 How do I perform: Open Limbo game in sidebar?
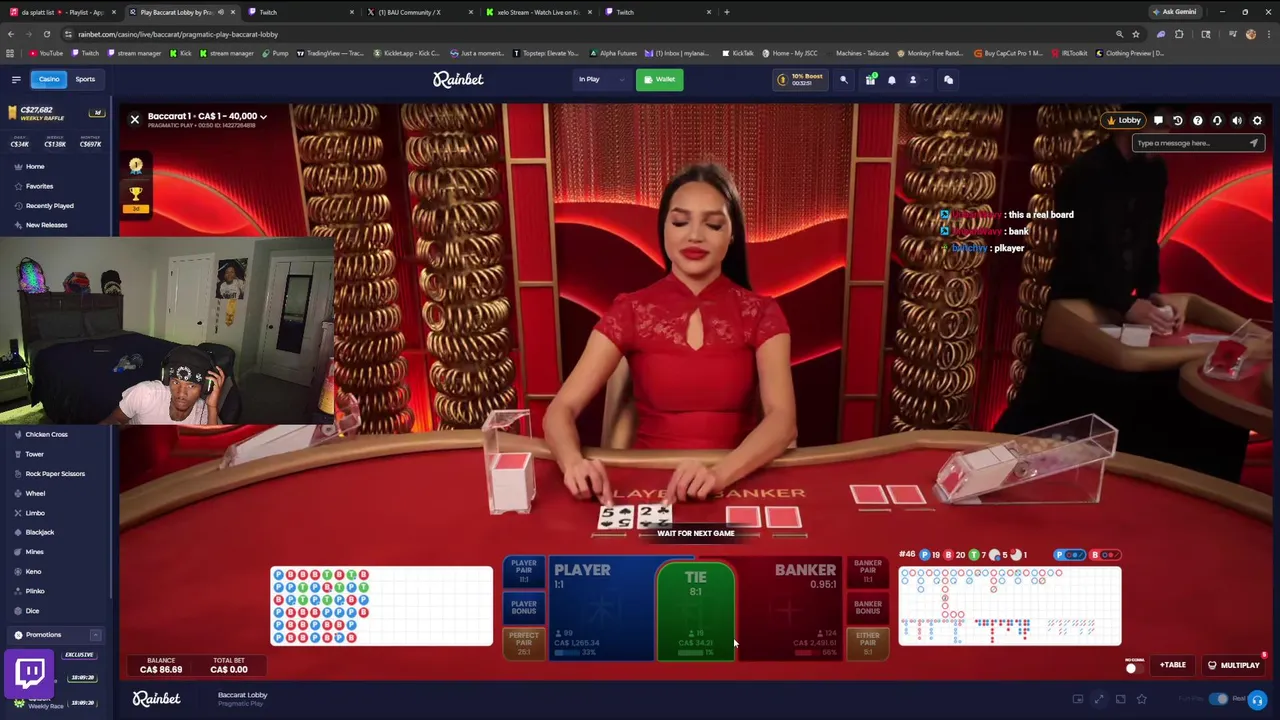(35, 513)
